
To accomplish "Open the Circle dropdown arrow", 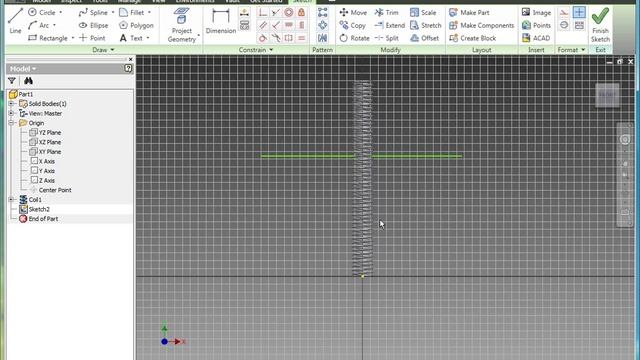I will tap(61, 13).
